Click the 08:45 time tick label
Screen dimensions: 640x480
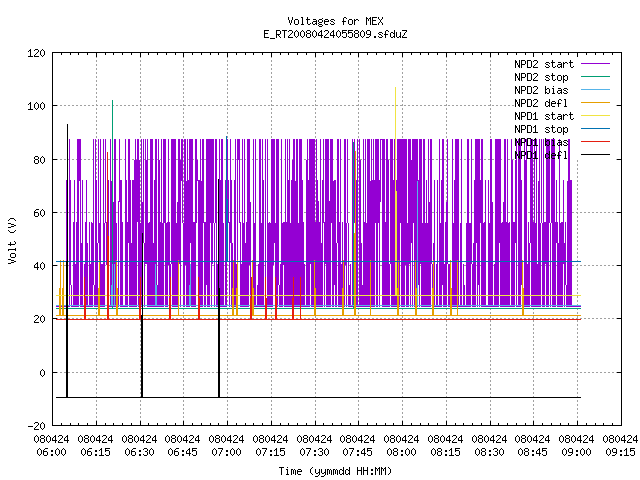pos(533,453)
